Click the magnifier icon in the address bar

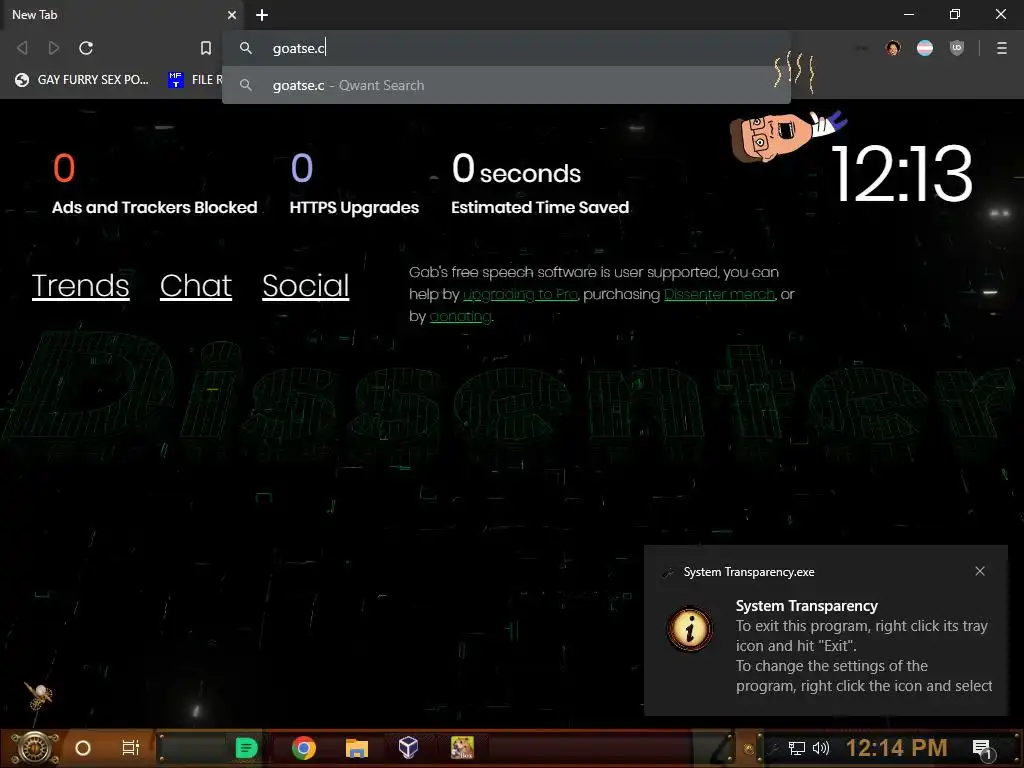click(x=246, y=48)
